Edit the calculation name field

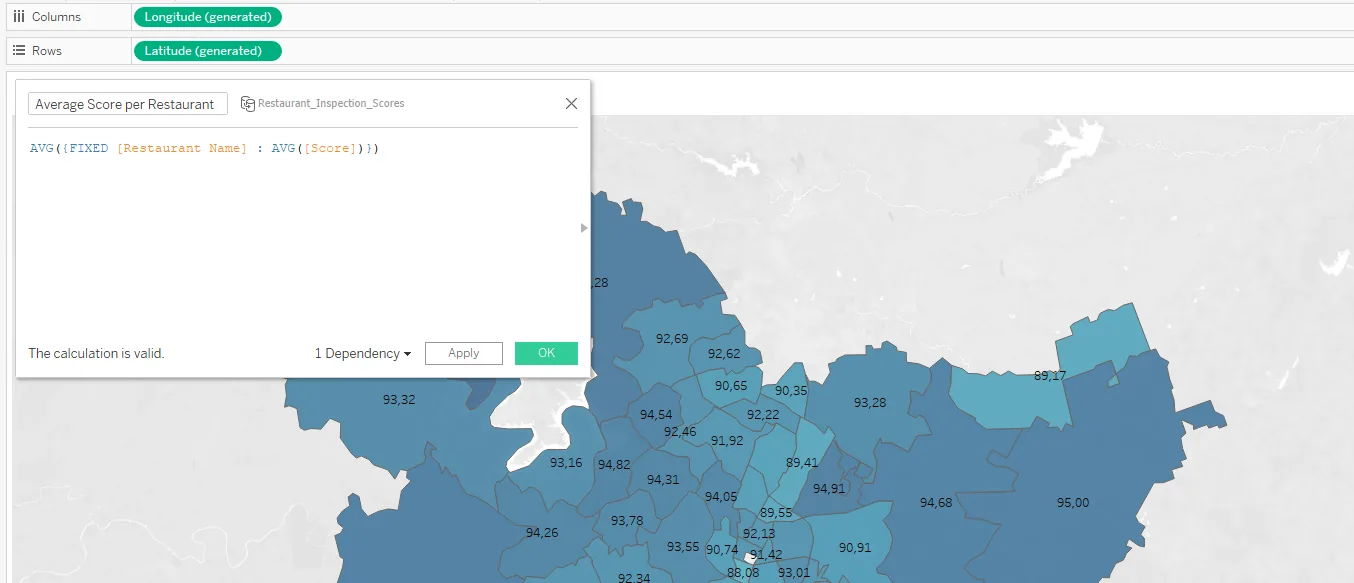(x=128, y=104)
